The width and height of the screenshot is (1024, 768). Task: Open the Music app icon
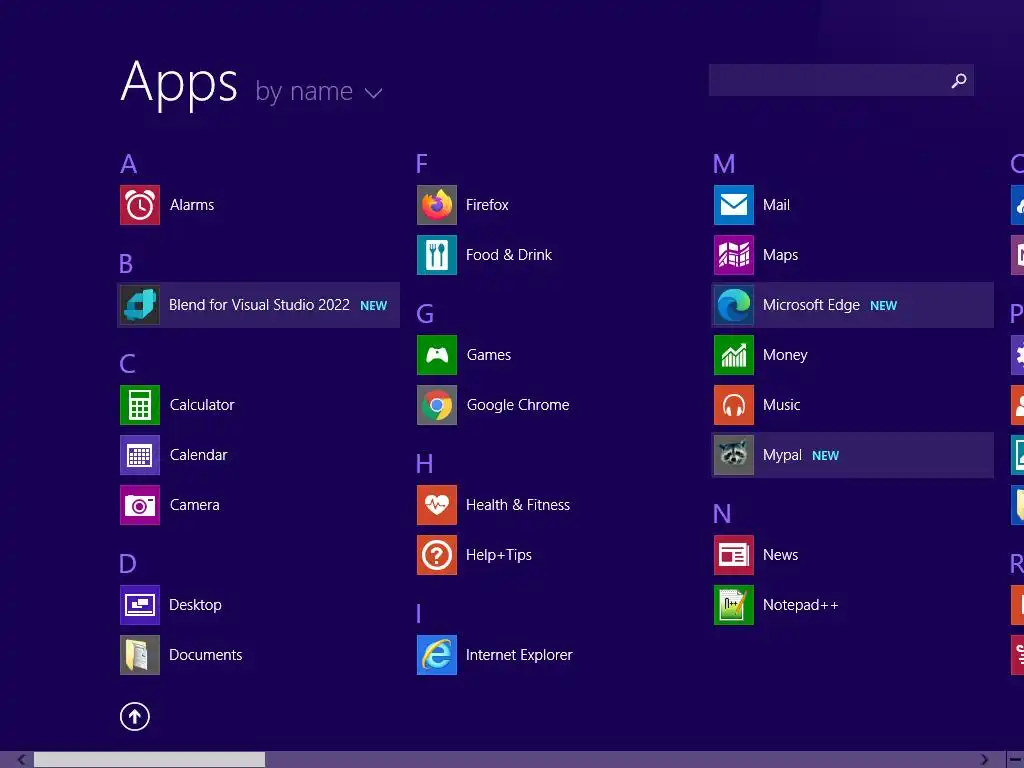coord(734,405)
